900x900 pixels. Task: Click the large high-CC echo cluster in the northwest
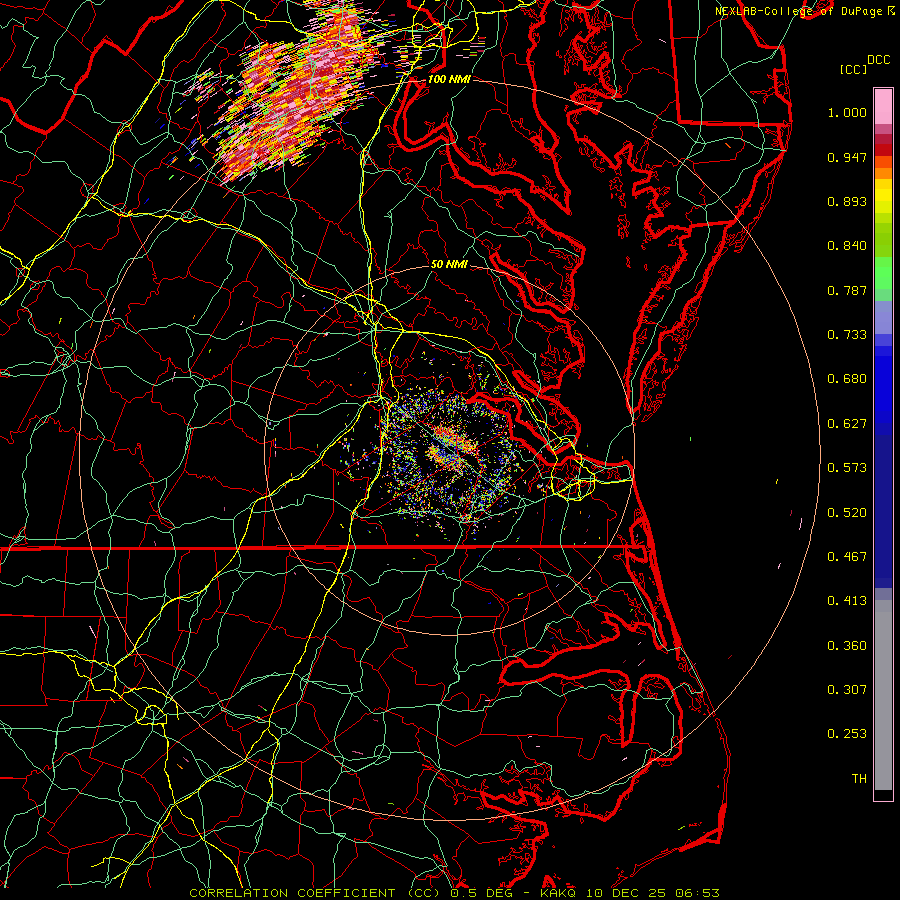[x=296, y=92]
